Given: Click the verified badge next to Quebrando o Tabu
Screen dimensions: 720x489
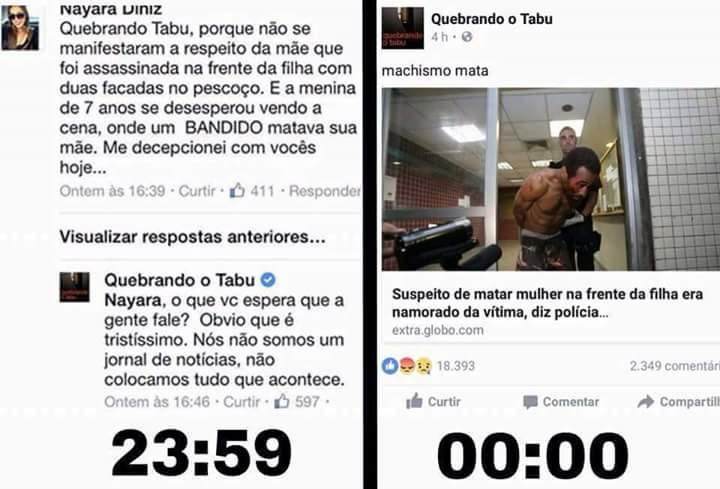Looking at the screenshot, I should click(x=268, y=280).
